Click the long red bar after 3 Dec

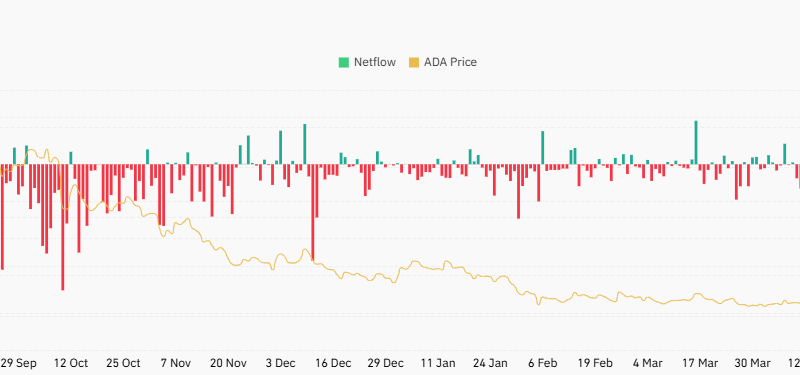pyautogui.click(x=313, y=213)
